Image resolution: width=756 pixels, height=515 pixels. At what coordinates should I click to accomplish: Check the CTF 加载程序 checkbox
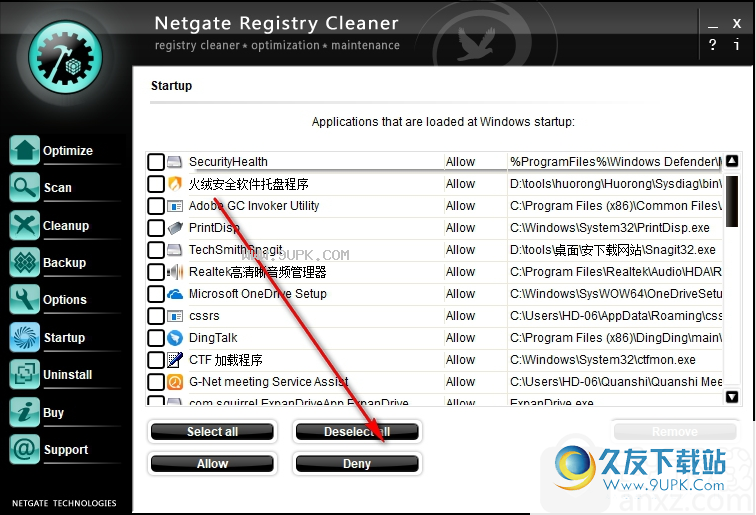(156, 360)
